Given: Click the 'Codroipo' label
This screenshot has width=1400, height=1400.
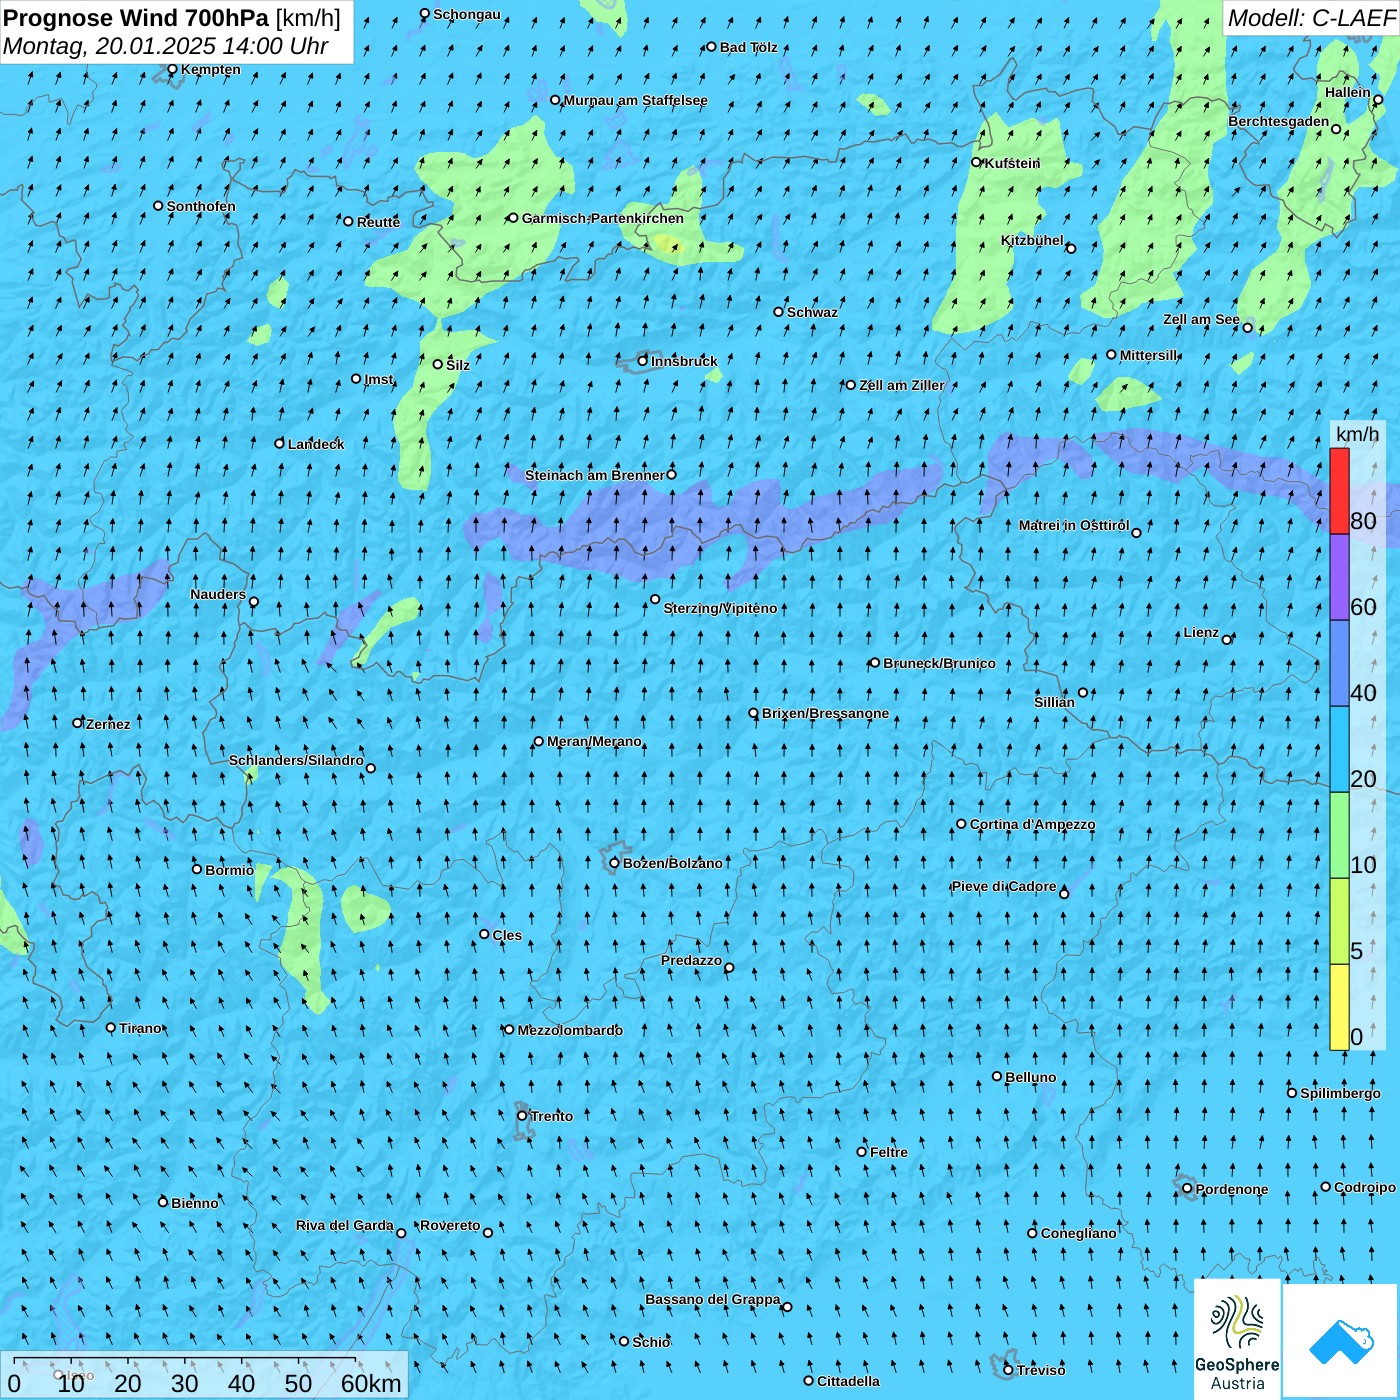Looking at the screenshot, I should (x=1365, y=1187).
